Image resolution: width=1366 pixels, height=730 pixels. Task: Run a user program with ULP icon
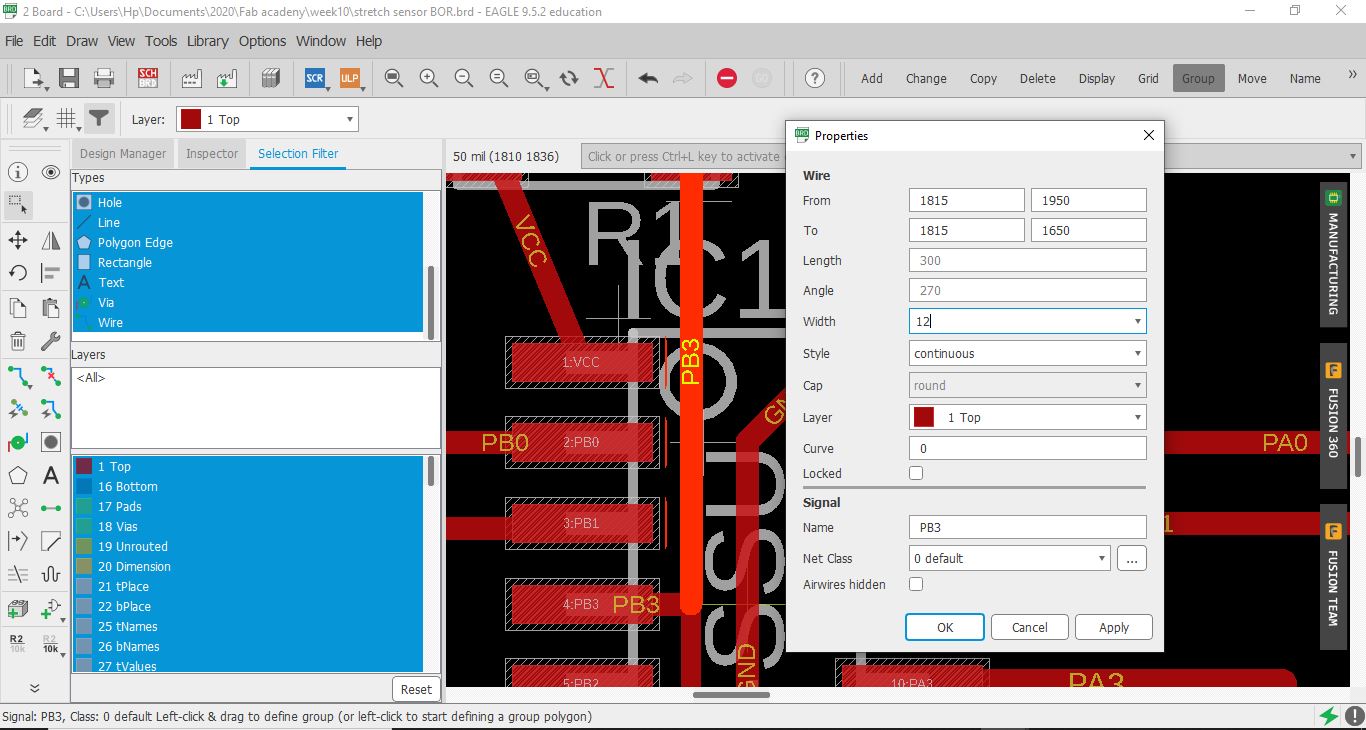(x=349, y=78)
